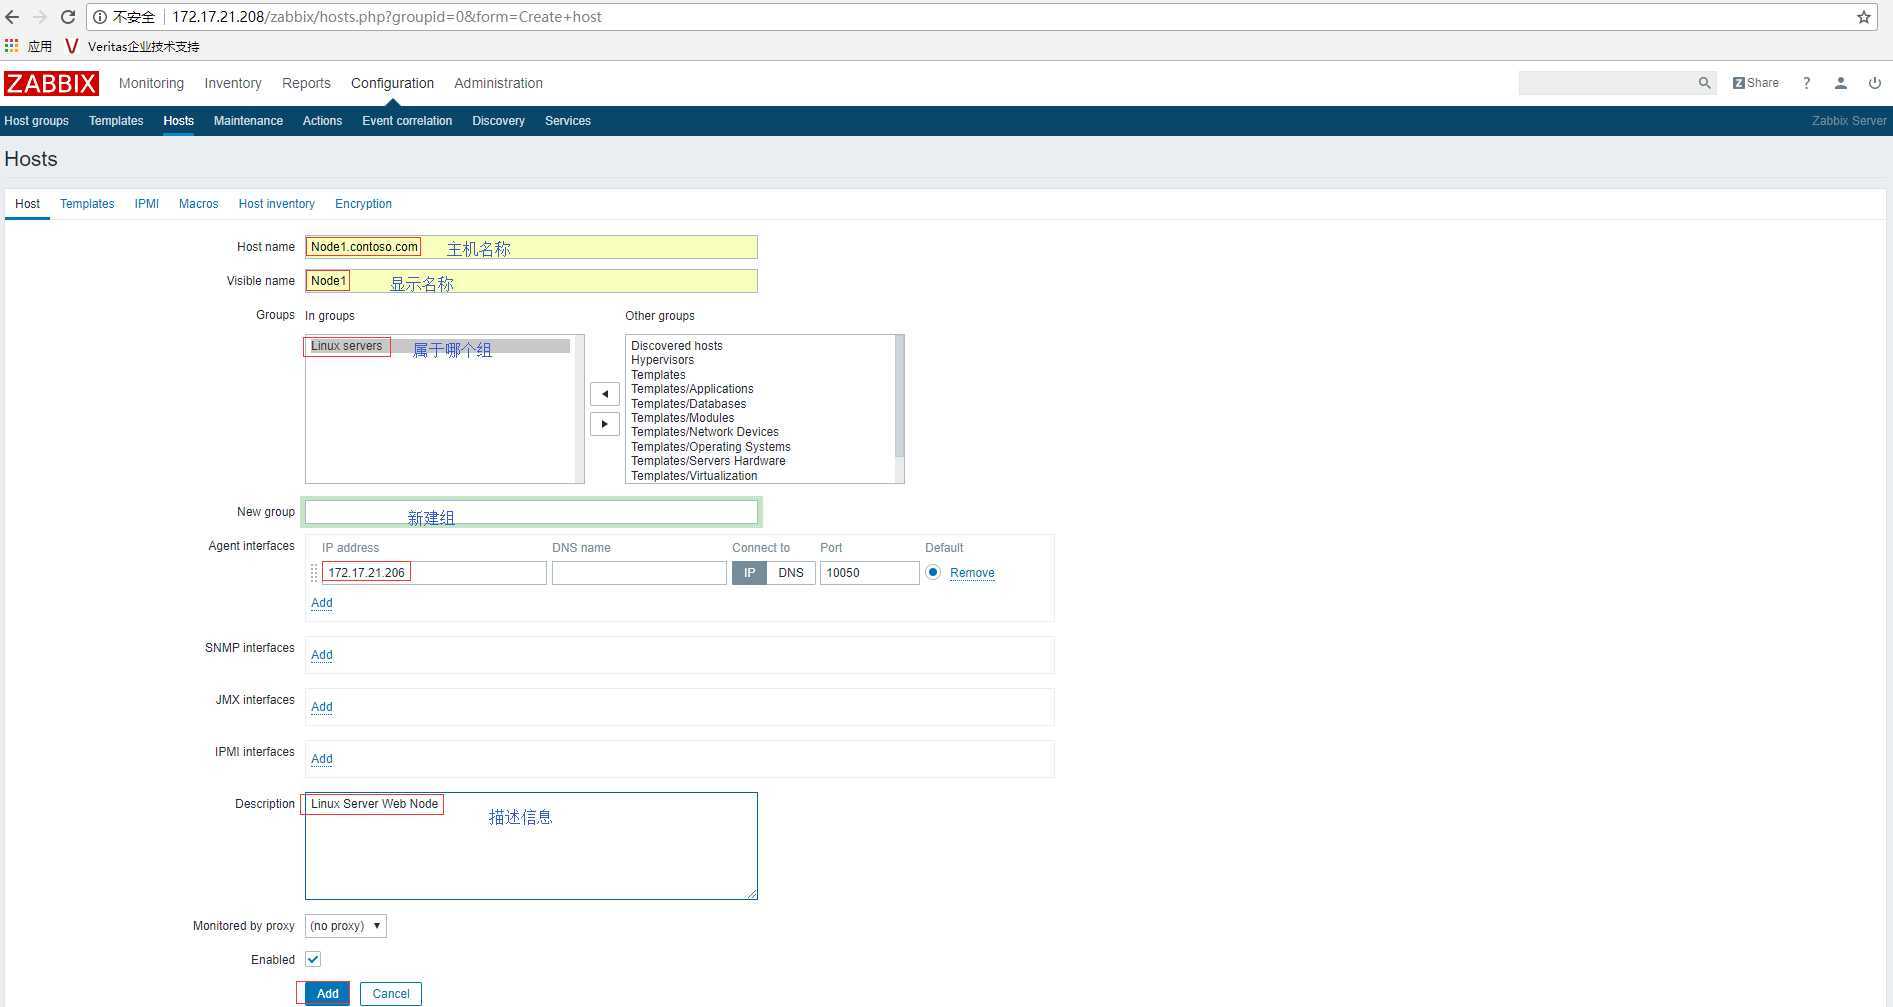Move selected group left with the arrow button
This screenshot has height=1007, width=1893.
pos(605,394)
